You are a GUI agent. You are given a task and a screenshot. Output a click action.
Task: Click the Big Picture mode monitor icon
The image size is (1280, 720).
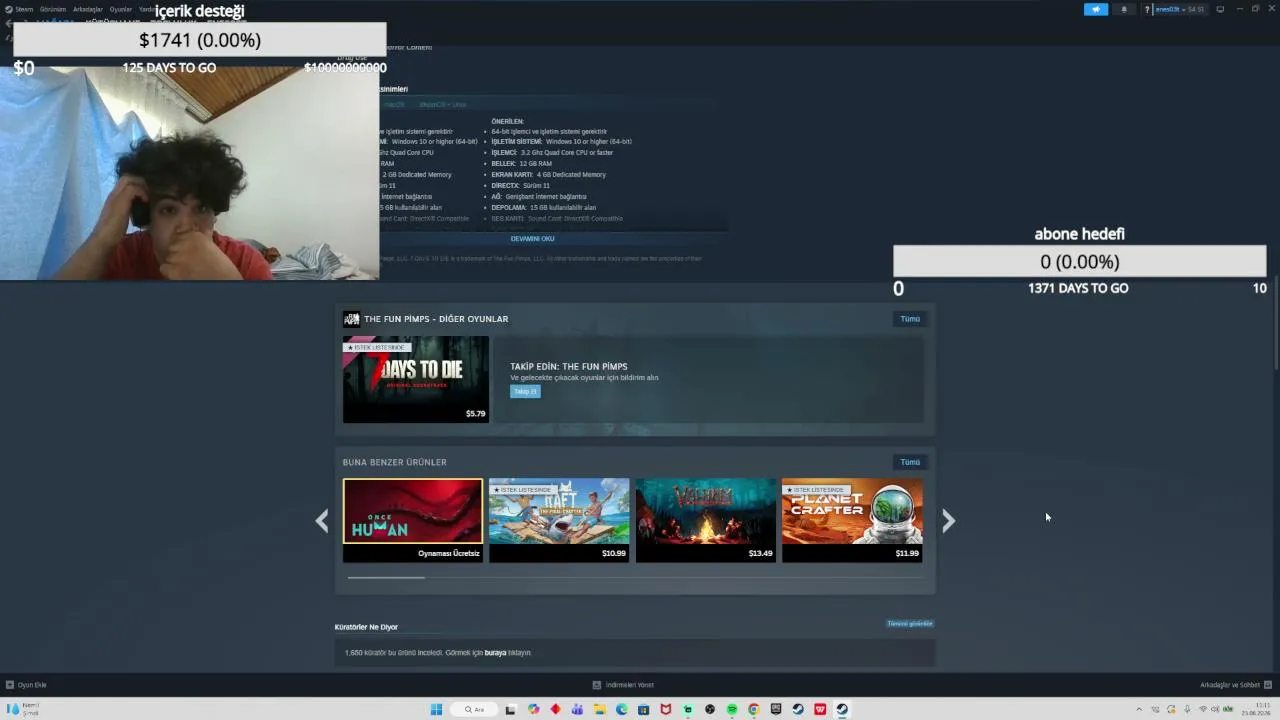[x=1220, y=9]
